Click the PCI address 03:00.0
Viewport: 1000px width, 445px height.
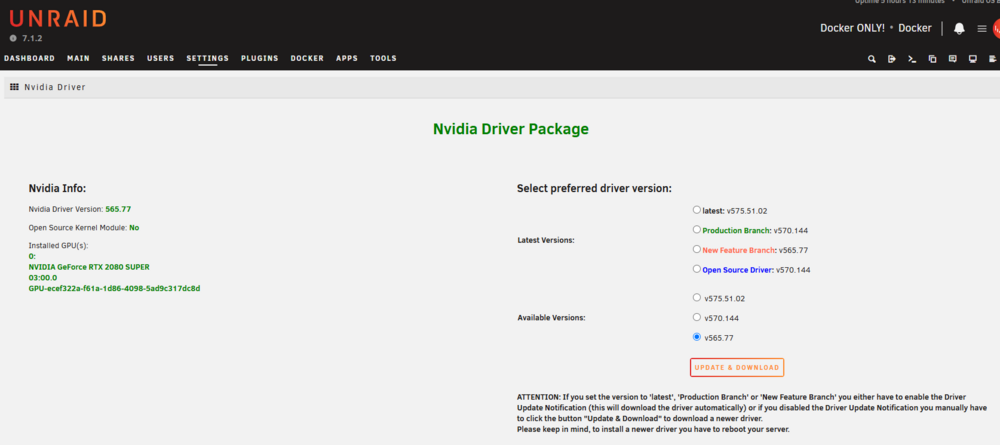[43, 278]
